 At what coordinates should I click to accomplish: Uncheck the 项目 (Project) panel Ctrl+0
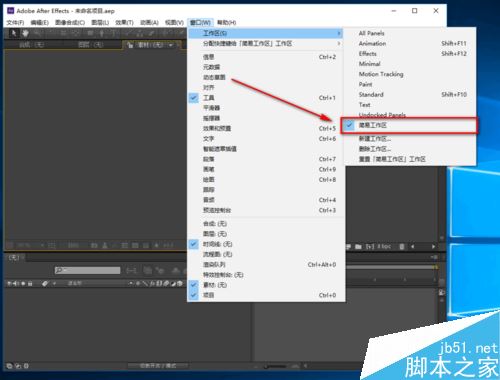(266, 295)
